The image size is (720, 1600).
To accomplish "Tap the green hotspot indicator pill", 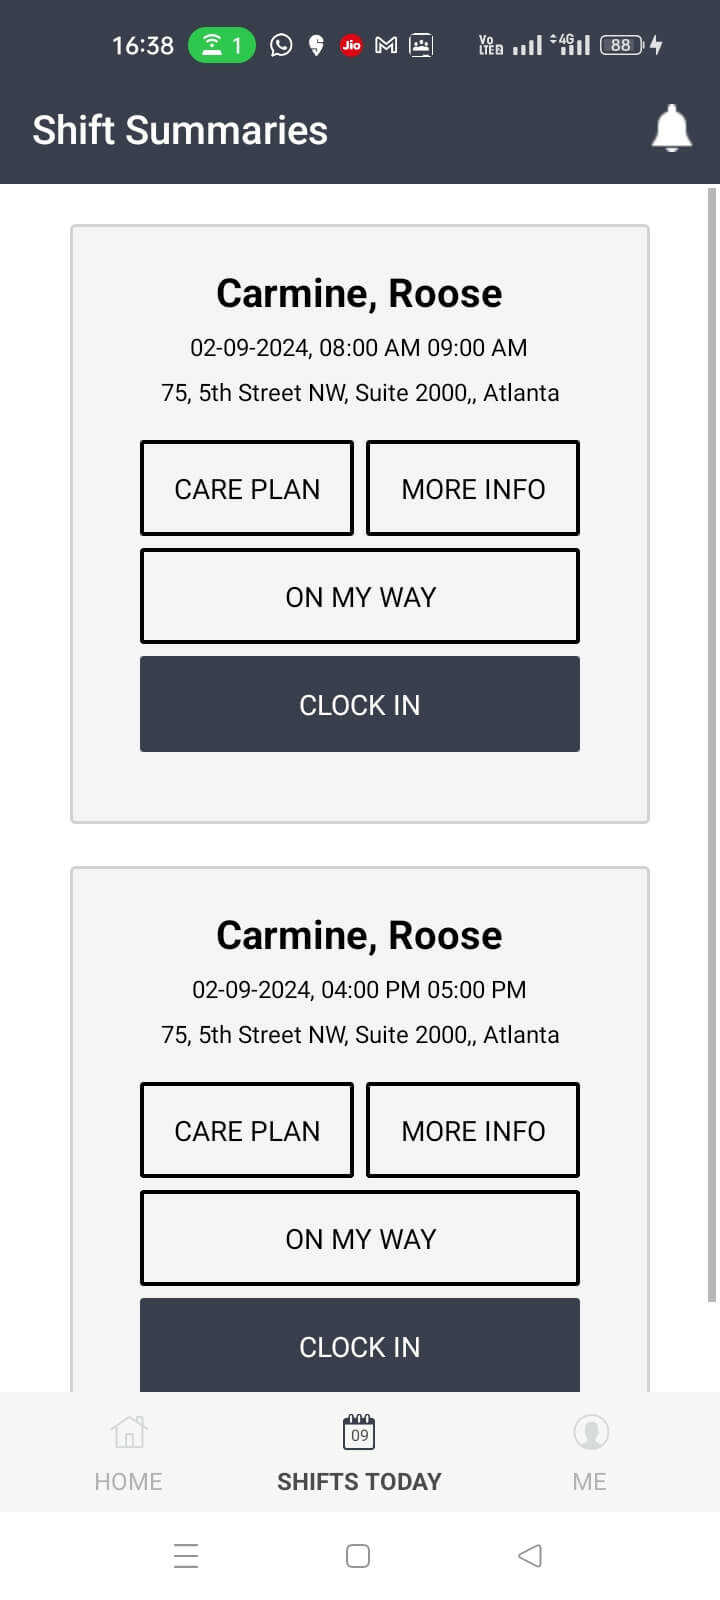I will [222, 45].
